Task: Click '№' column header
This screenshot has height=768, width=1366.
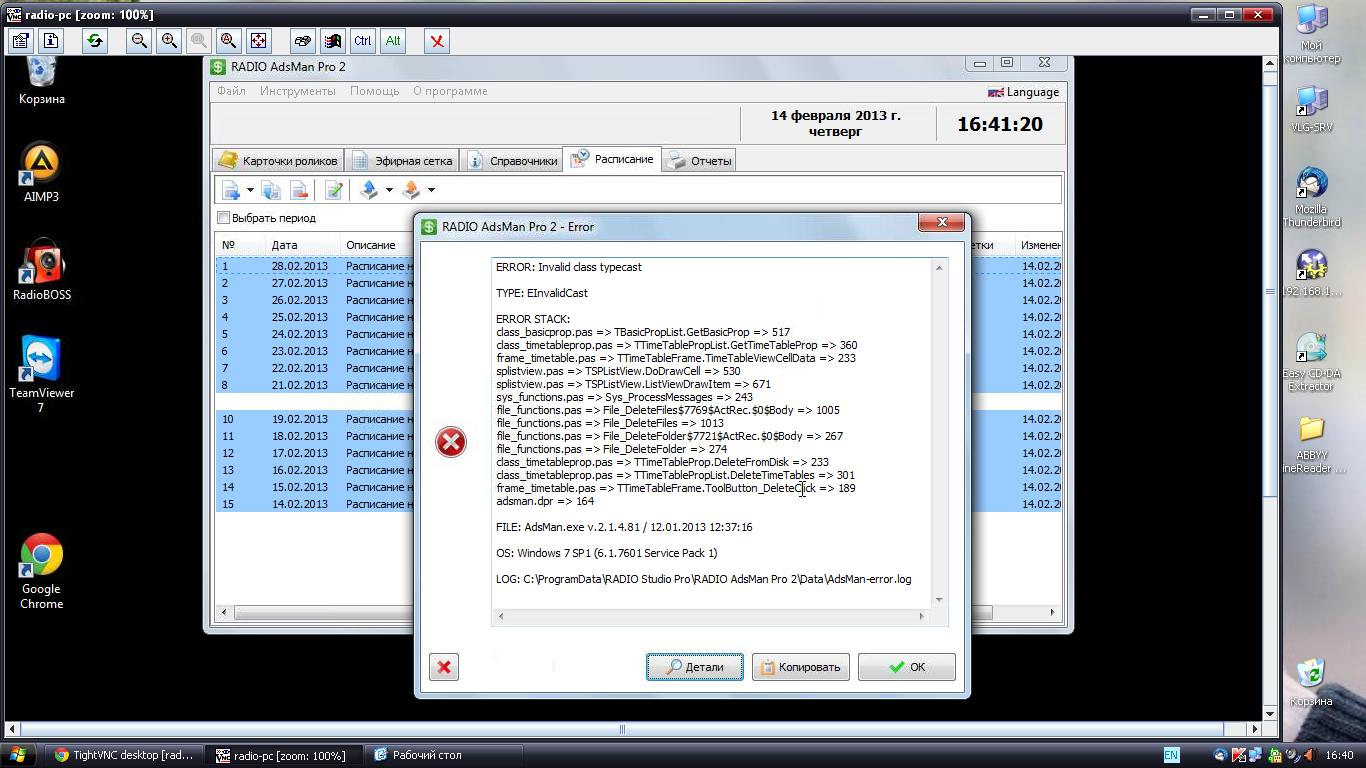Action: click(228, 245)
